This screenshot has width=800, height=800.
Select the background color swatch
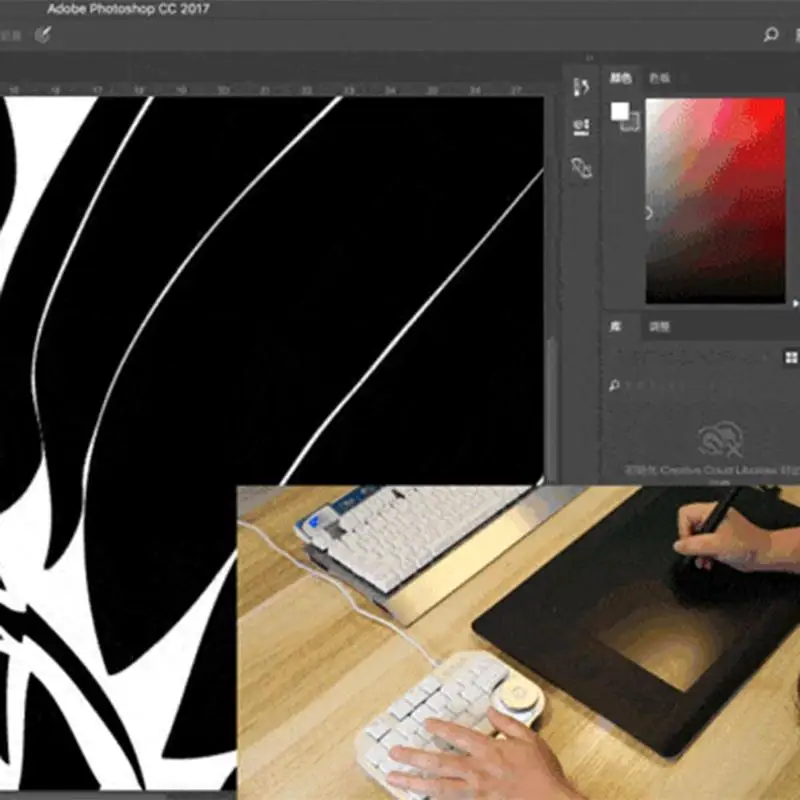click(634, 124)
